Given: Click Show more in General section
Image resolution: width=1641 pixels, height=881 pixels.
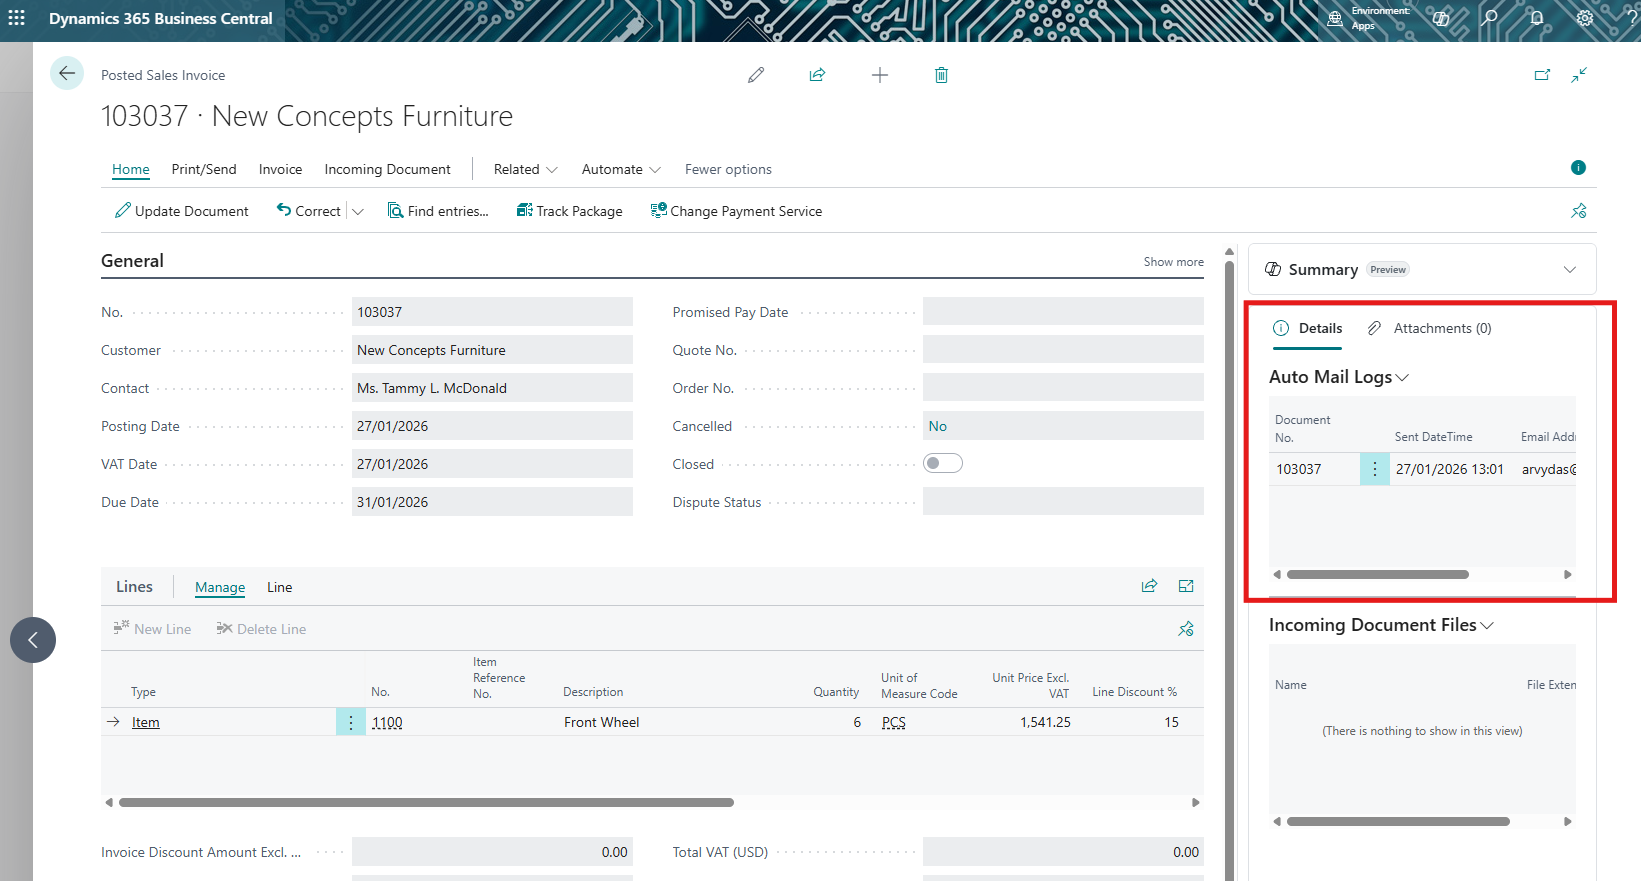Looking at the screenshot, I should [x=1173, y=262].
